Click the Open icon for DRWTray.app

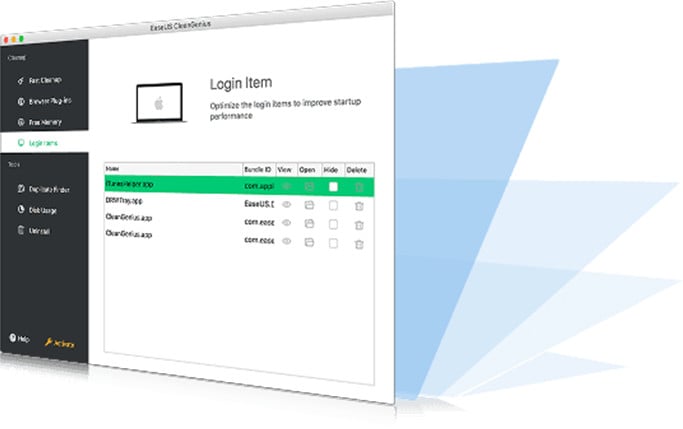tap(309, 205)
